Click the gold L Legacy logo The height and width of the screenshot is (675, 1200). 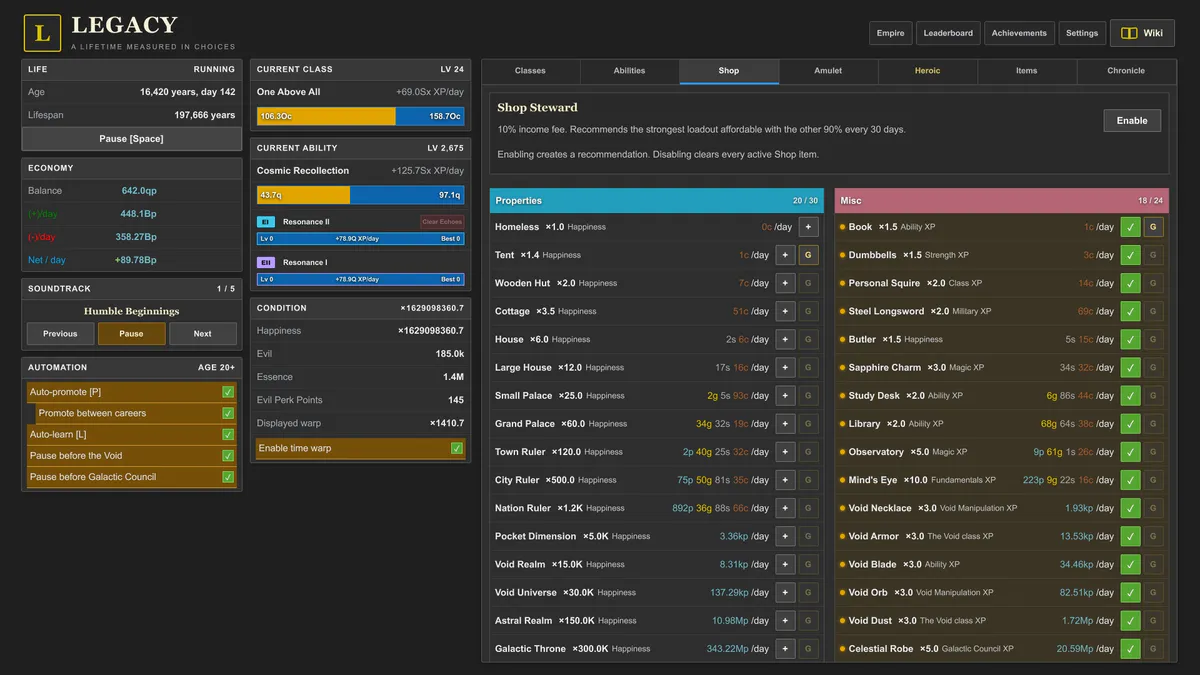pyautogui.click(x=42, y=33)
